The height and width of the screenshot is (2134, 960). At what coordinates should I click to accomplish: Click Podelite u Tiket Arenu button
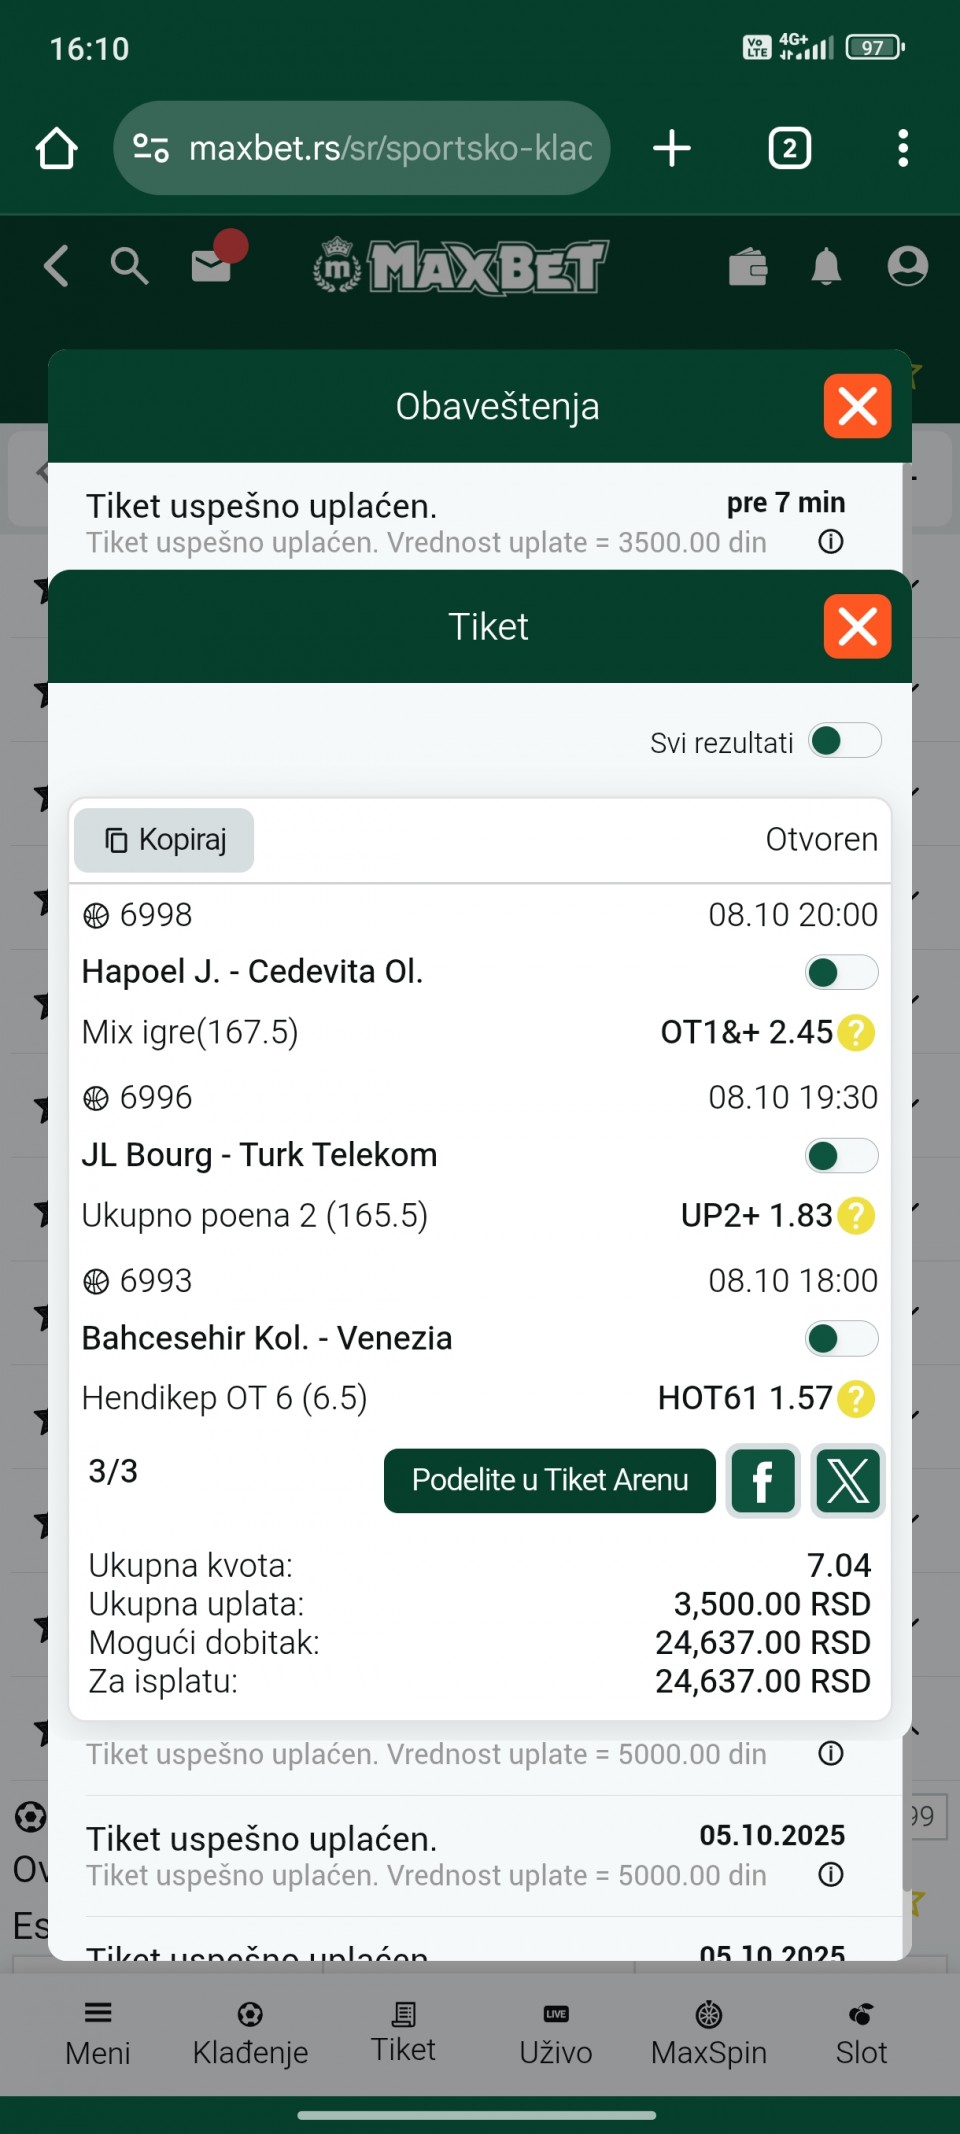click(549, 1480)
